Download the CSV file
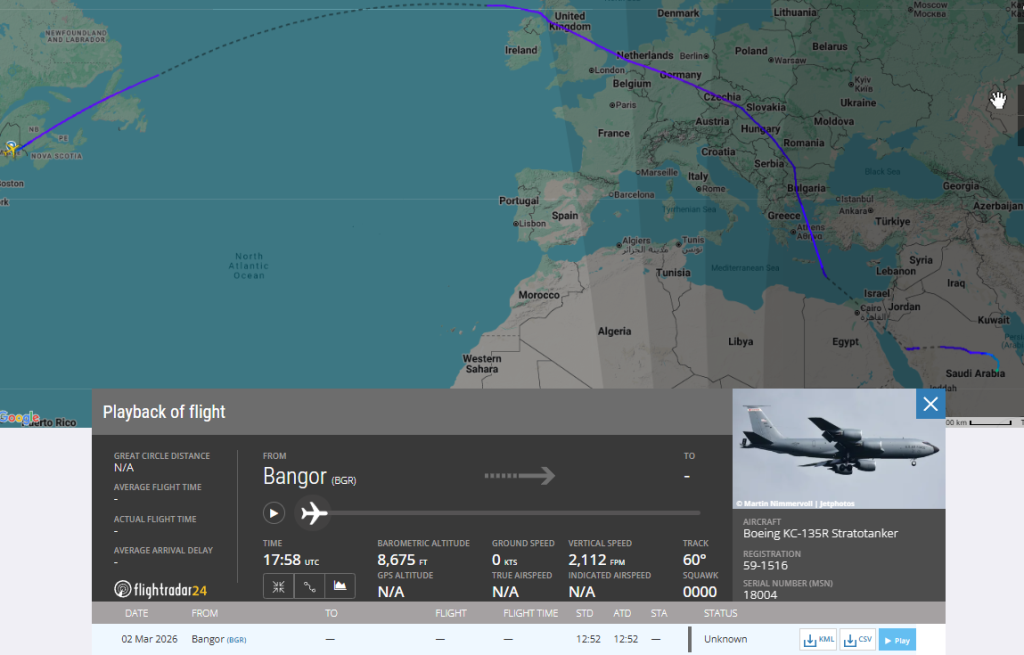This screenshot has width=1024, height=655. (x=857, y=640)
